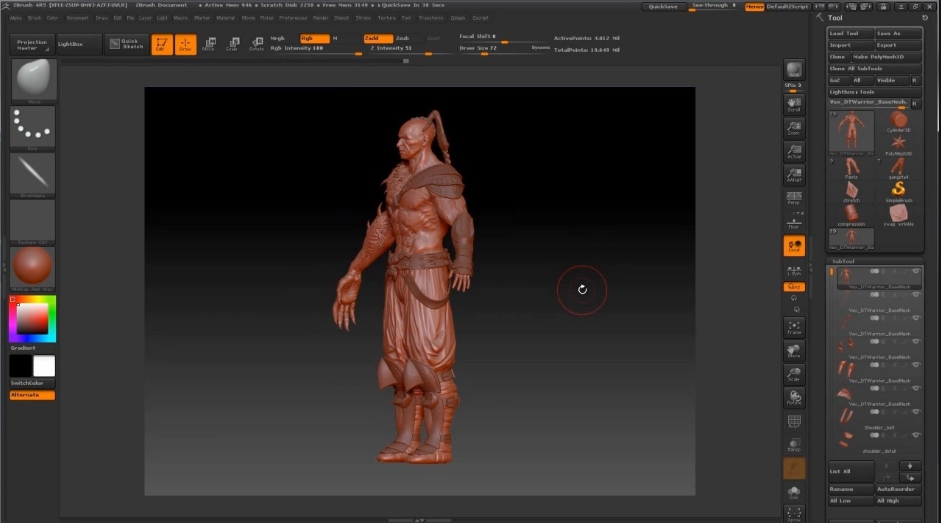Select the Pantz tool thumbnail
The image size is (941, 523).
(852, 168)
